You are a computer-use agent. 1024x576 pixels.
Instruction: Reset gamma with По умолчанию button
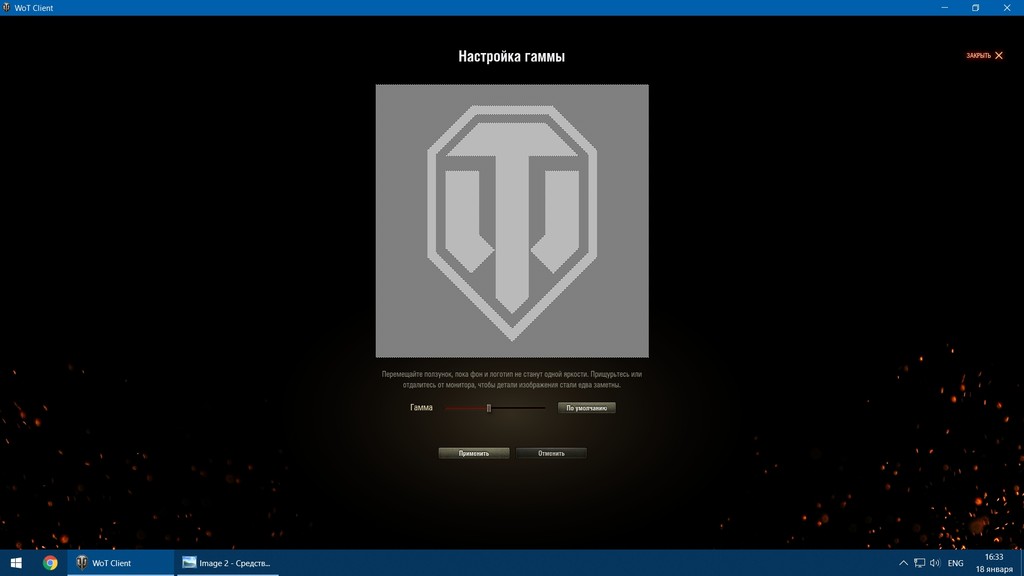pos(586,408)
